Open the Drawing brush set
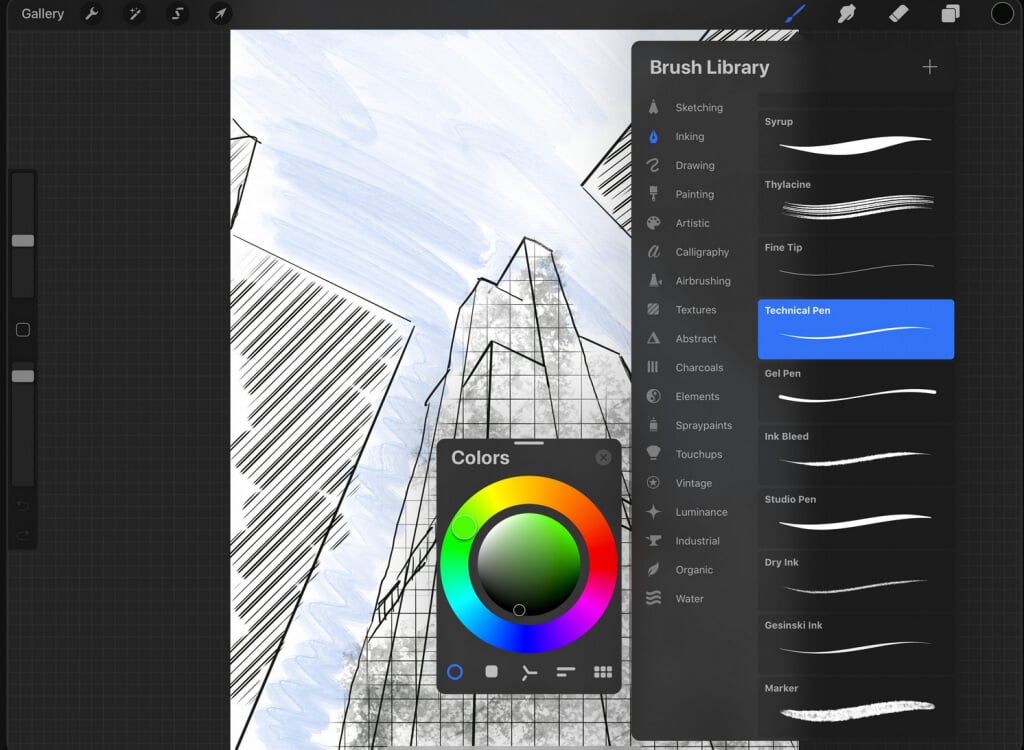The image size is (1024, 750). 694,165
